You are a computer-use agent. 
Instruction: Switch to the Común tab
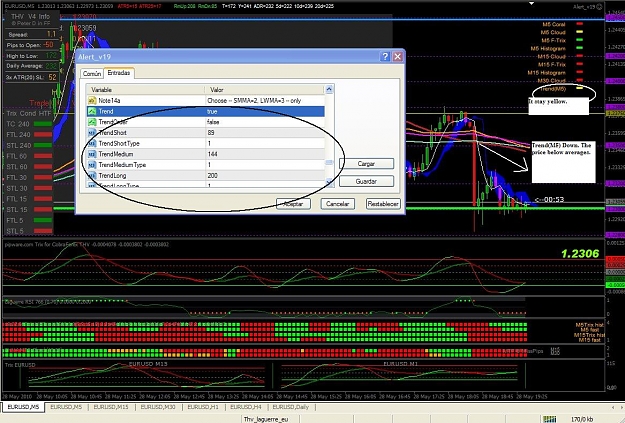[x=92, y=74]
